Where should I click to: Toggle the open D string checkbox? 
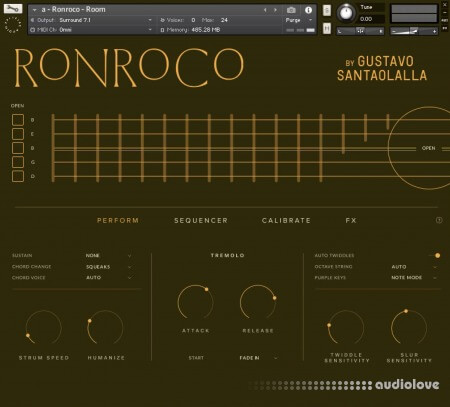[18, 176]
